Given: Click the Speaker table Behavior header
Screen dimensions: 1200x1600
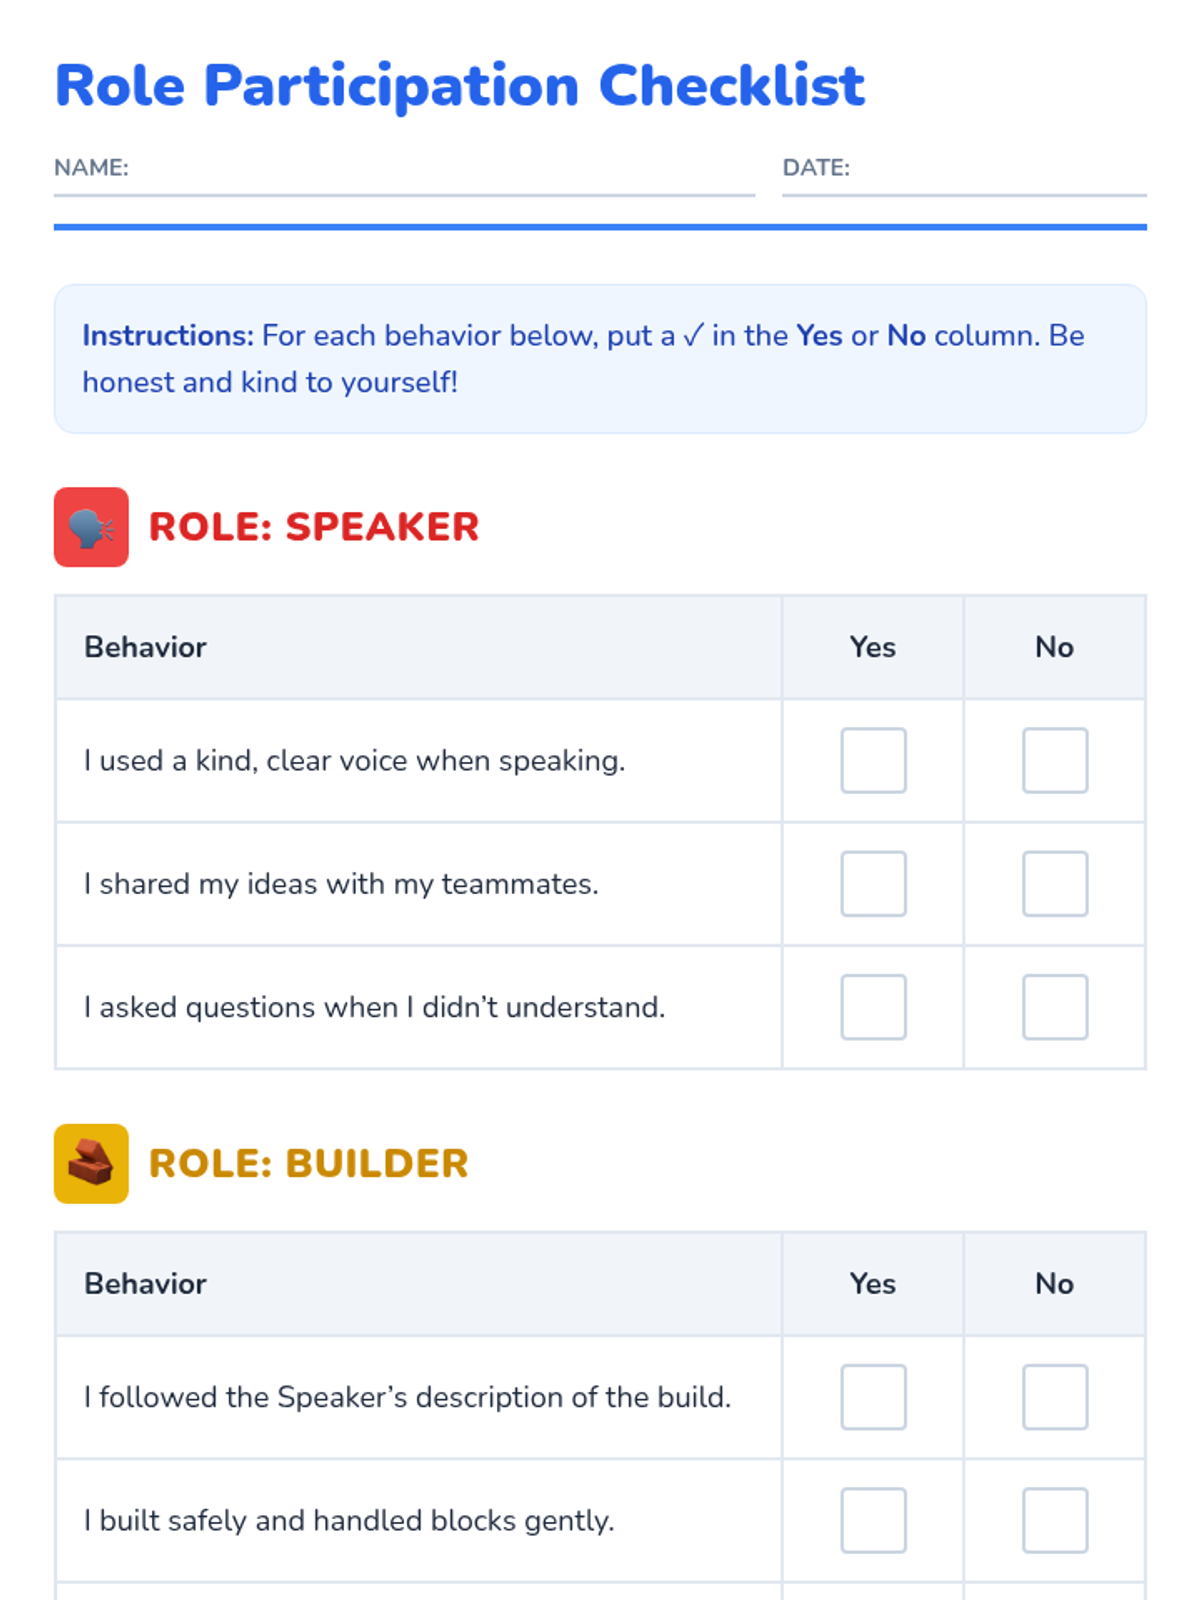Looking at the screenshot, I should [x=146, y=647].
